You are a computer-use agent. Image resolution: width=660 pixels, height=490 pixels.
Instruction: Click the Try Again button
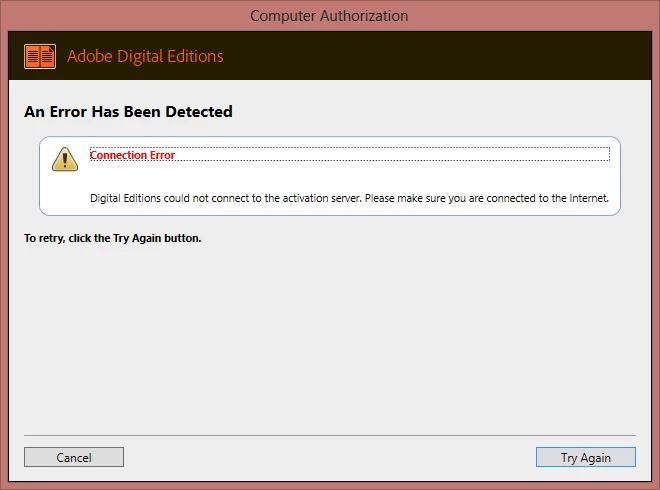tap(585, 457)
